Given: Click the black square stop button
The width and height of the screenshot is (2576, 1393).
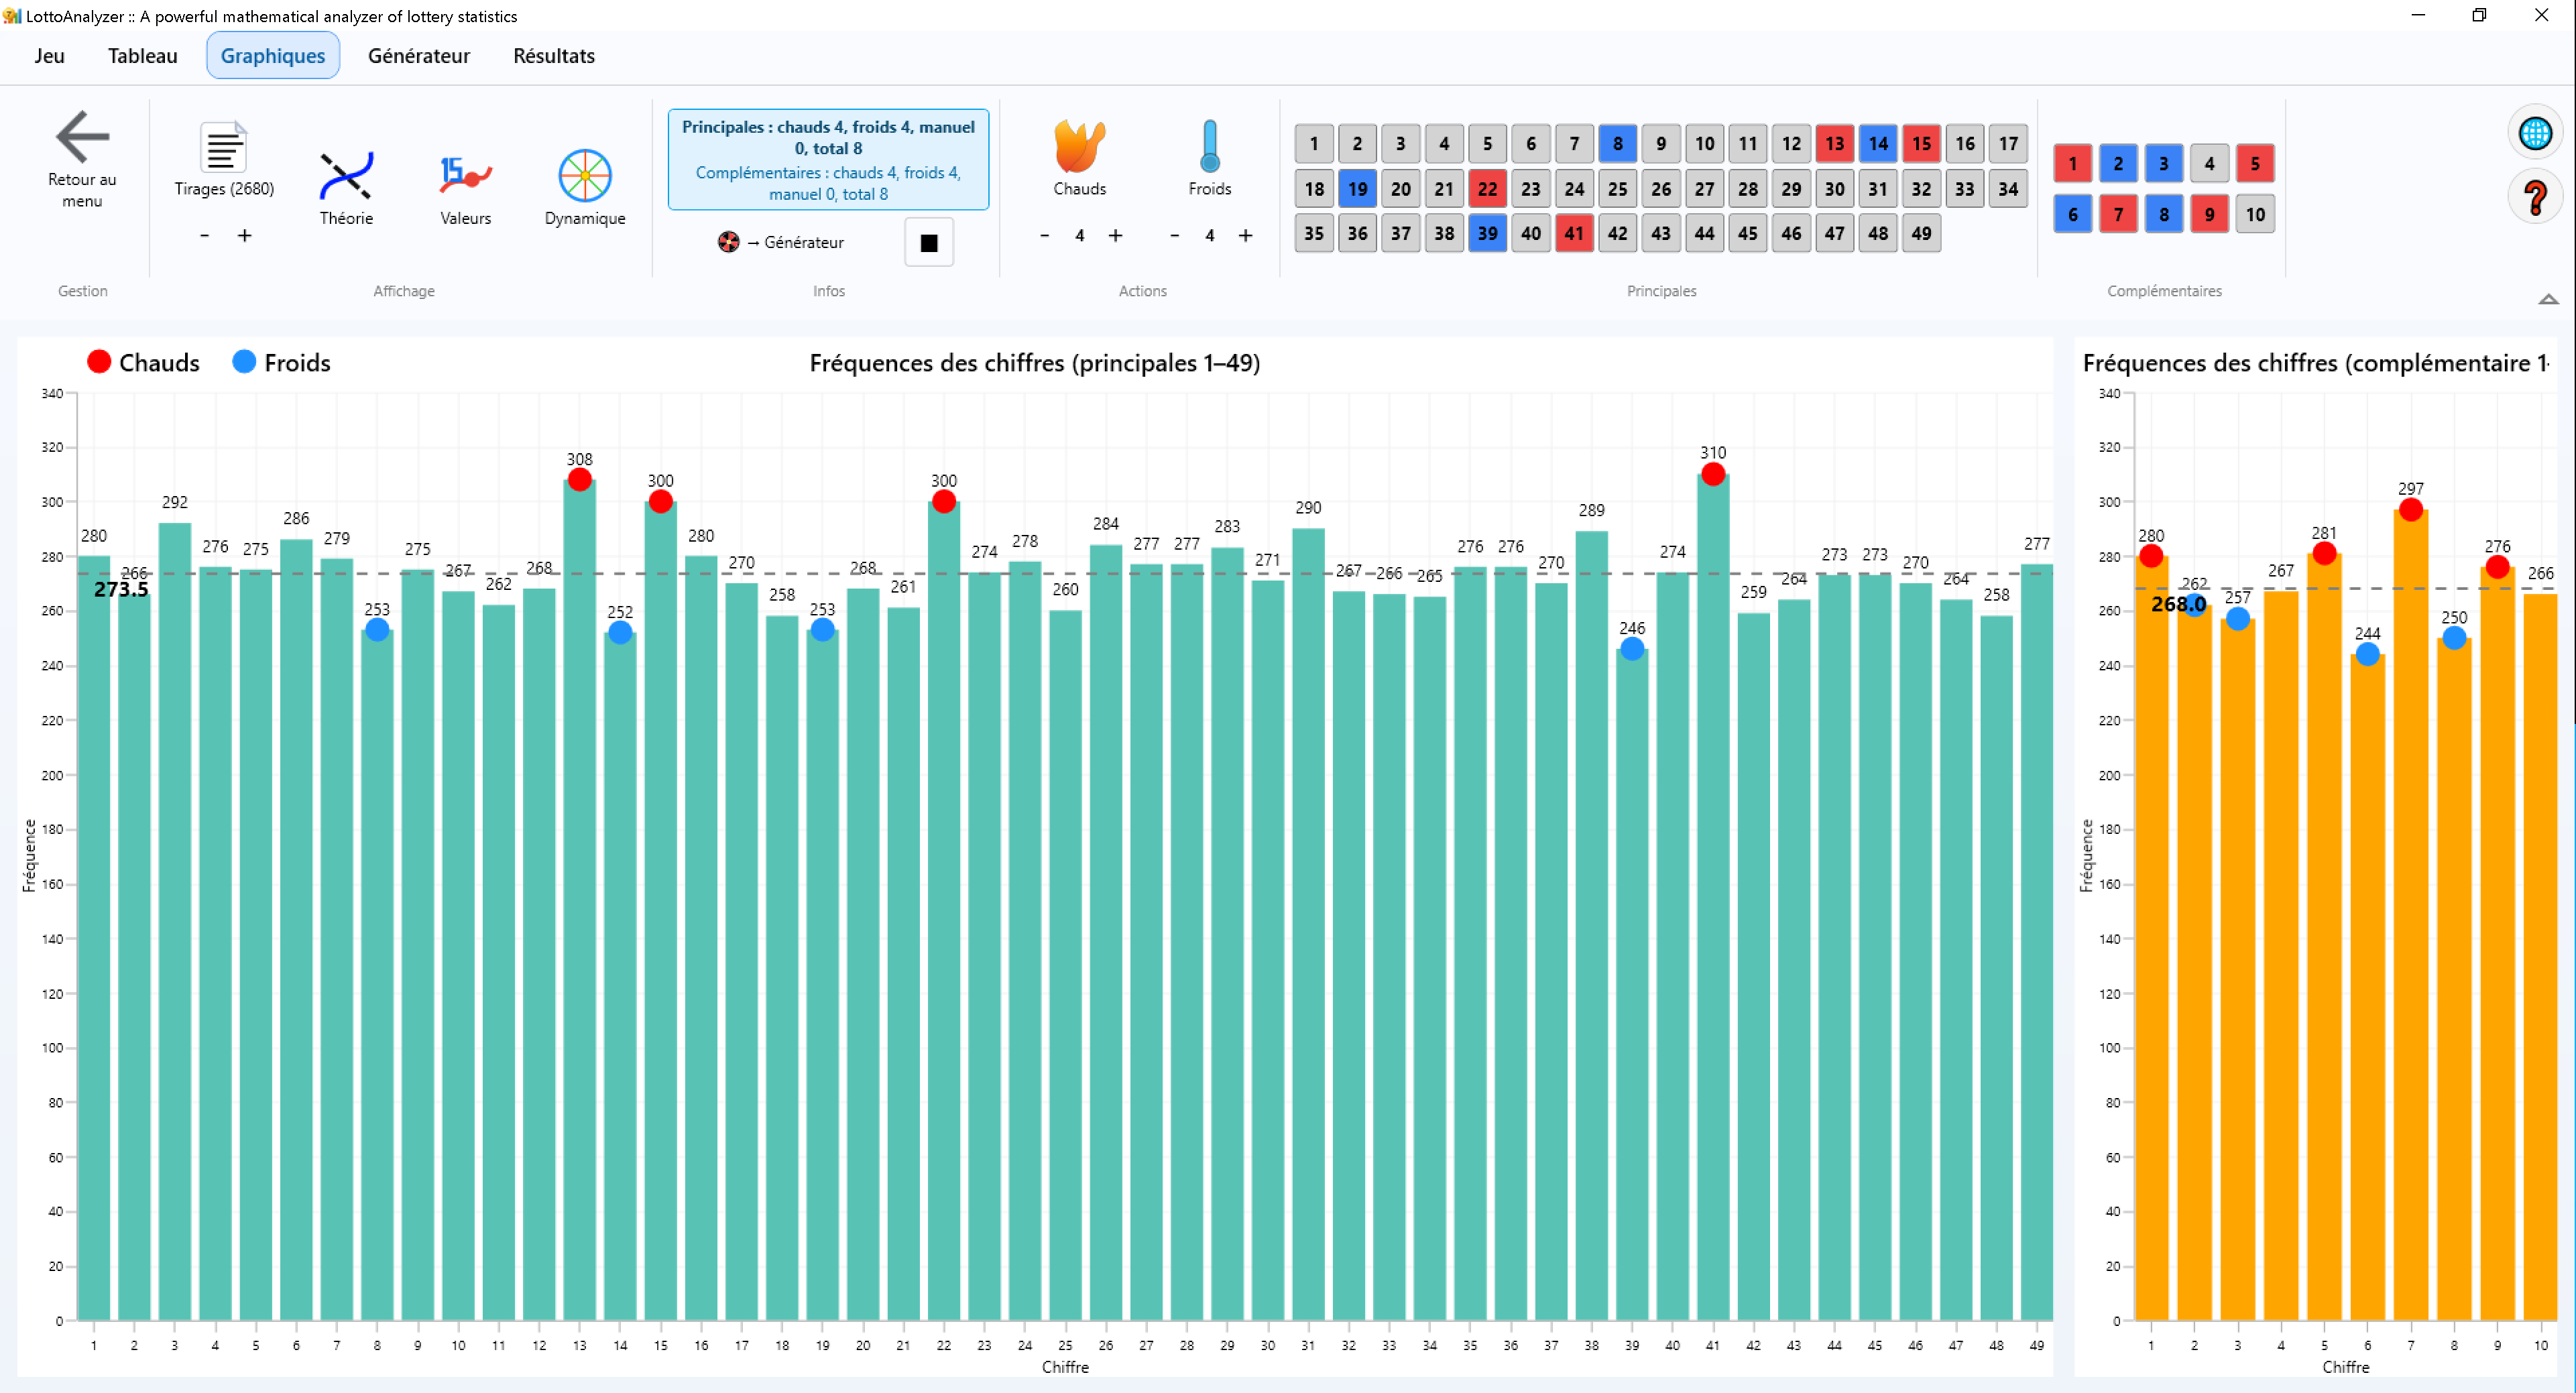Looking at the screenshot, I should (928, 243).
